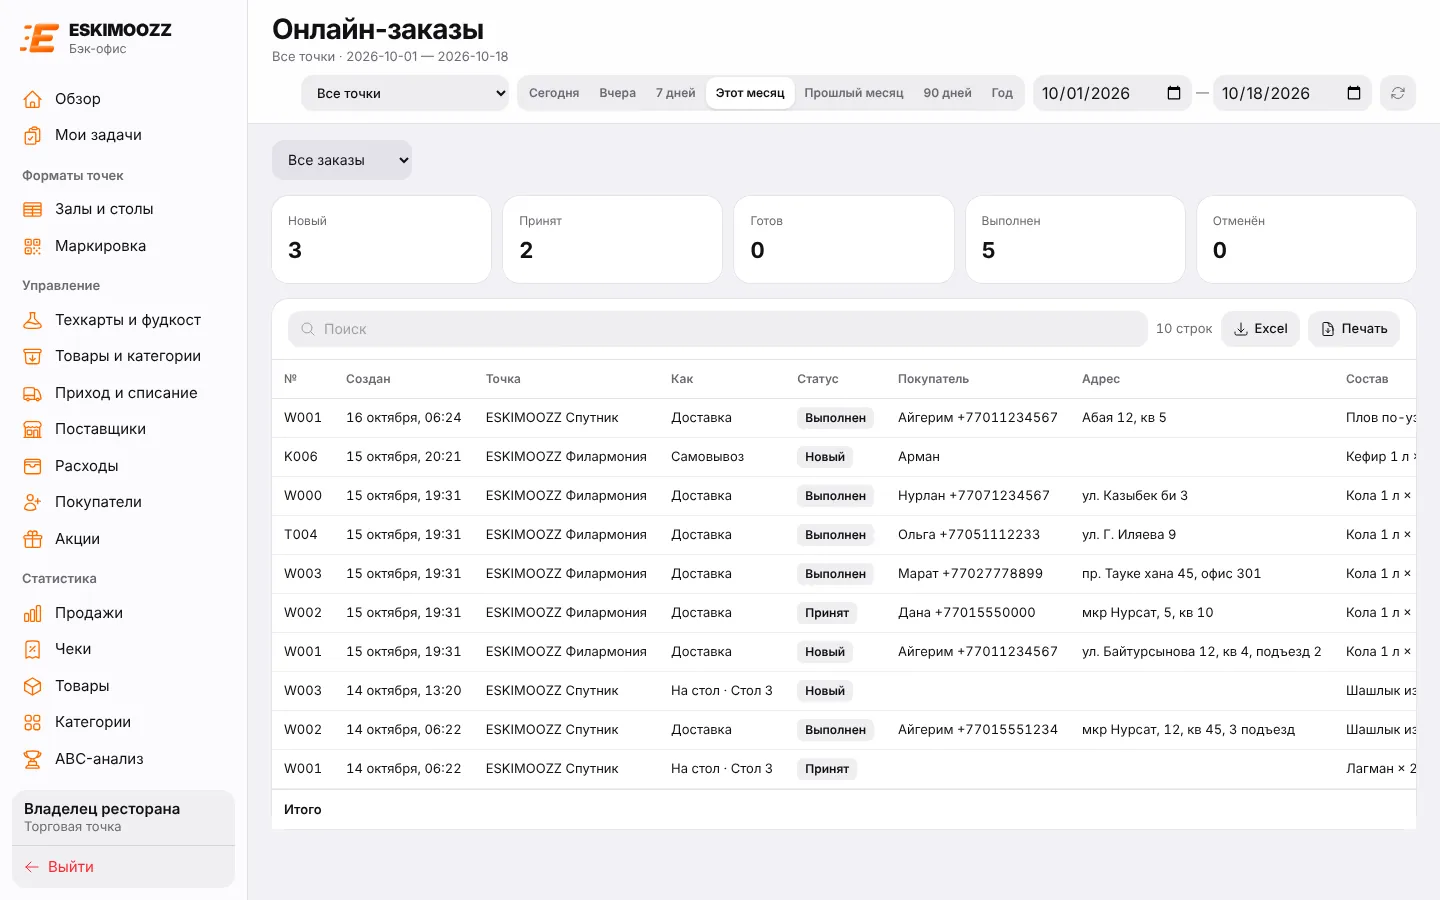Click the Выполнен orders summary card
The width and height of the screenshot is (1440, 900).
click(1075, 239)
